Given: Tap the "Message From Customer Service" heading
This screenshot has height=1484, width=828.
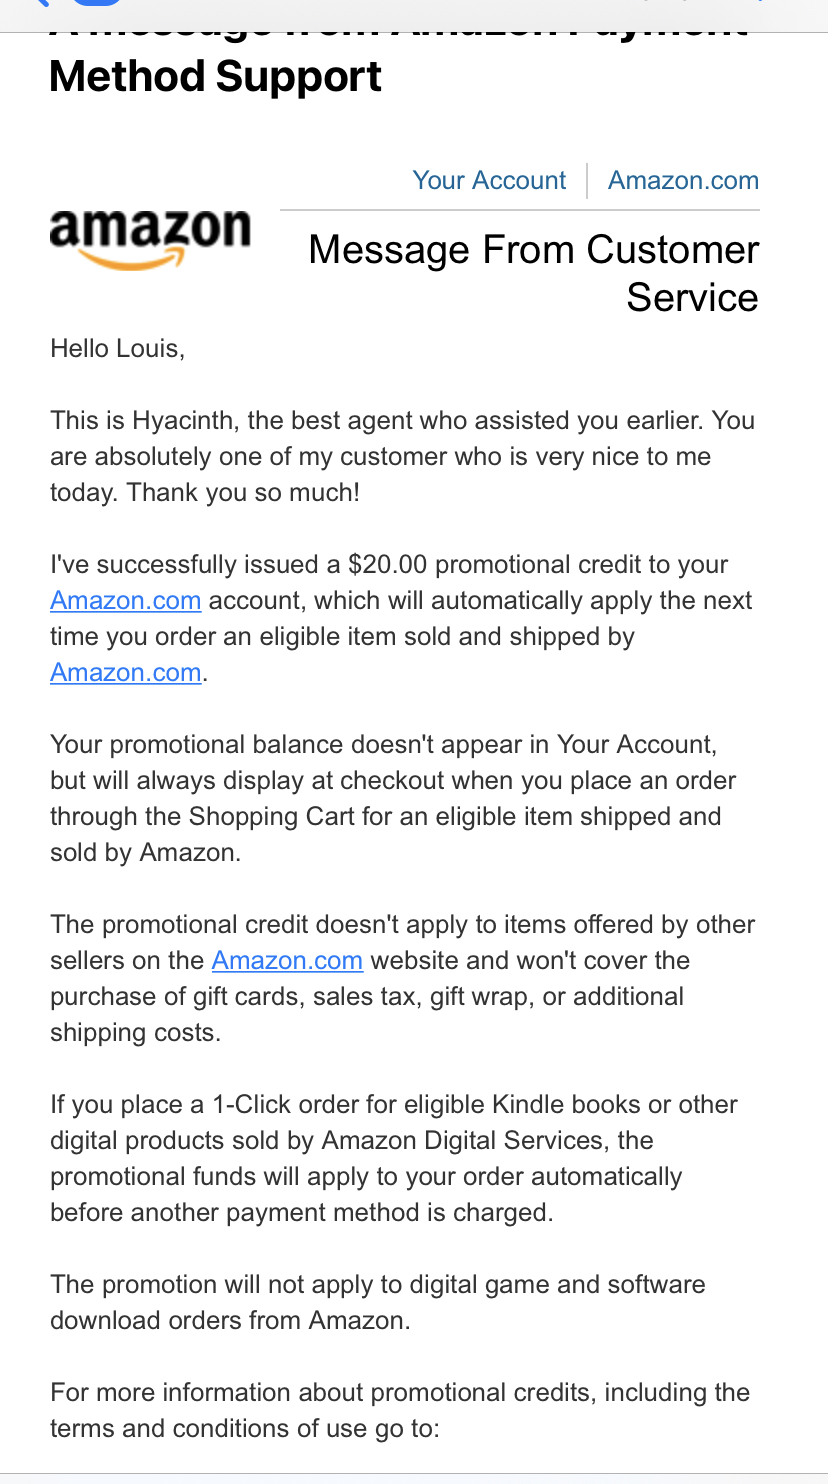Looking at the screenshot, I should click(x=534, y=273).
